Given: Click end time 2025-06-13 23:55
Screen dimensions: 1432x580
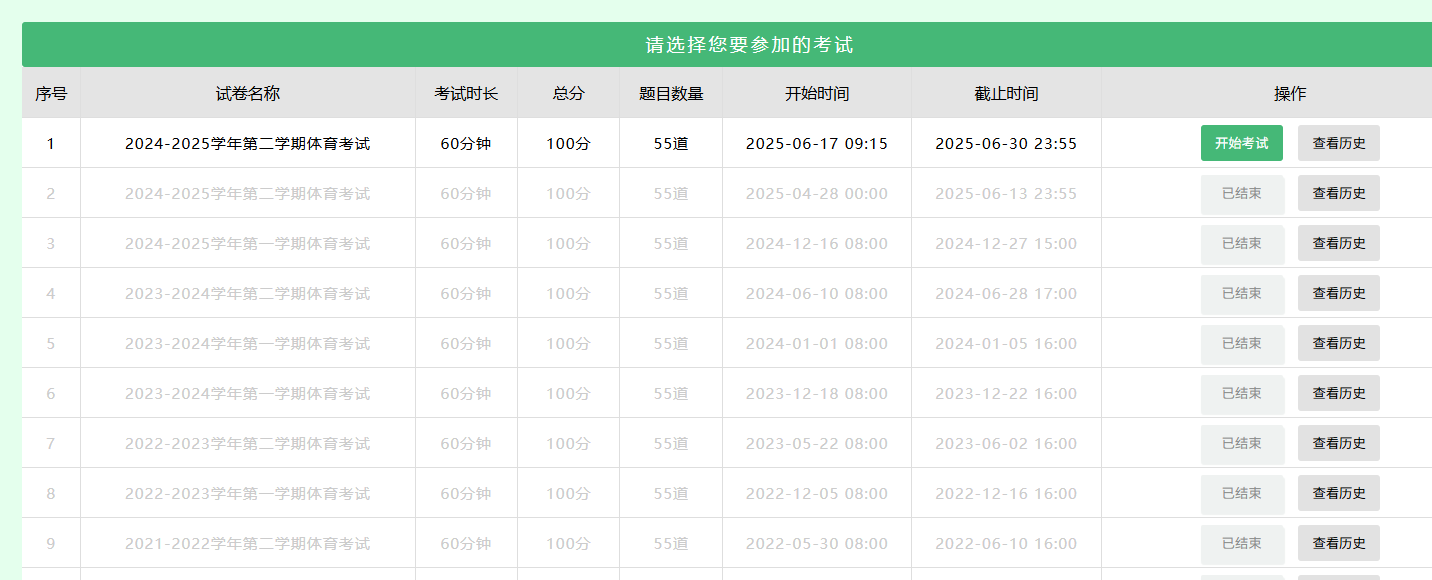Looking at the screenshot, I should click(1006, 194).
